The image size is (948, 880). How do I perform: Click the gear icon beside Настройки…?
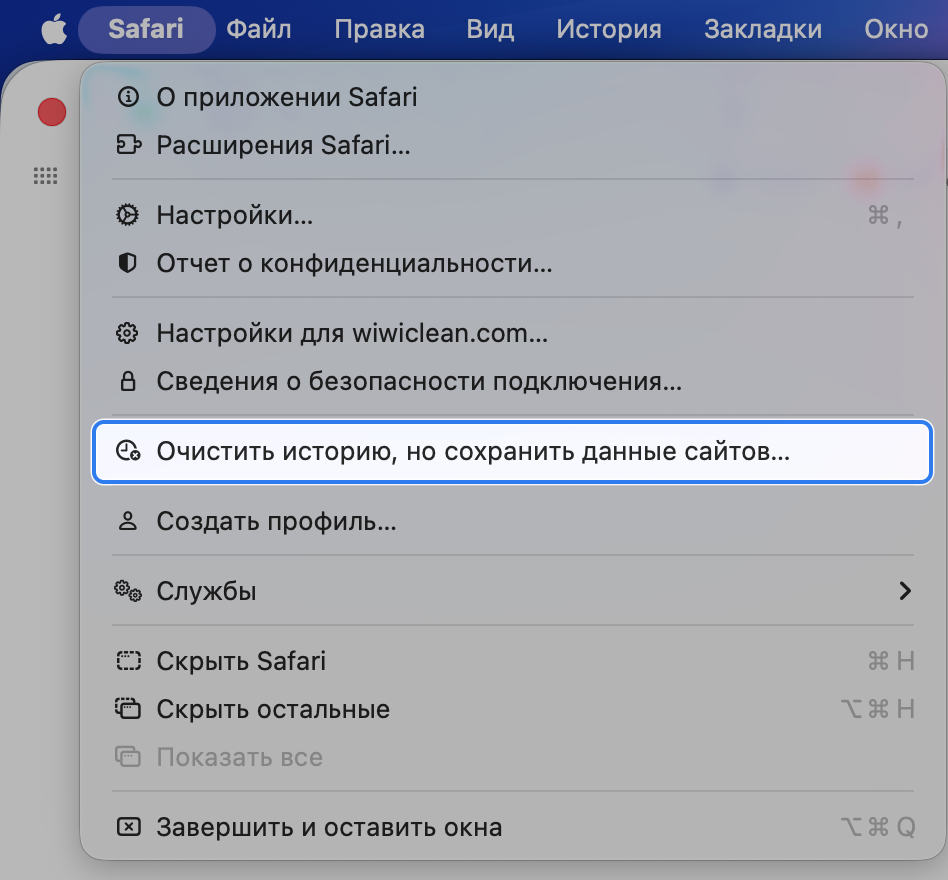128,215
